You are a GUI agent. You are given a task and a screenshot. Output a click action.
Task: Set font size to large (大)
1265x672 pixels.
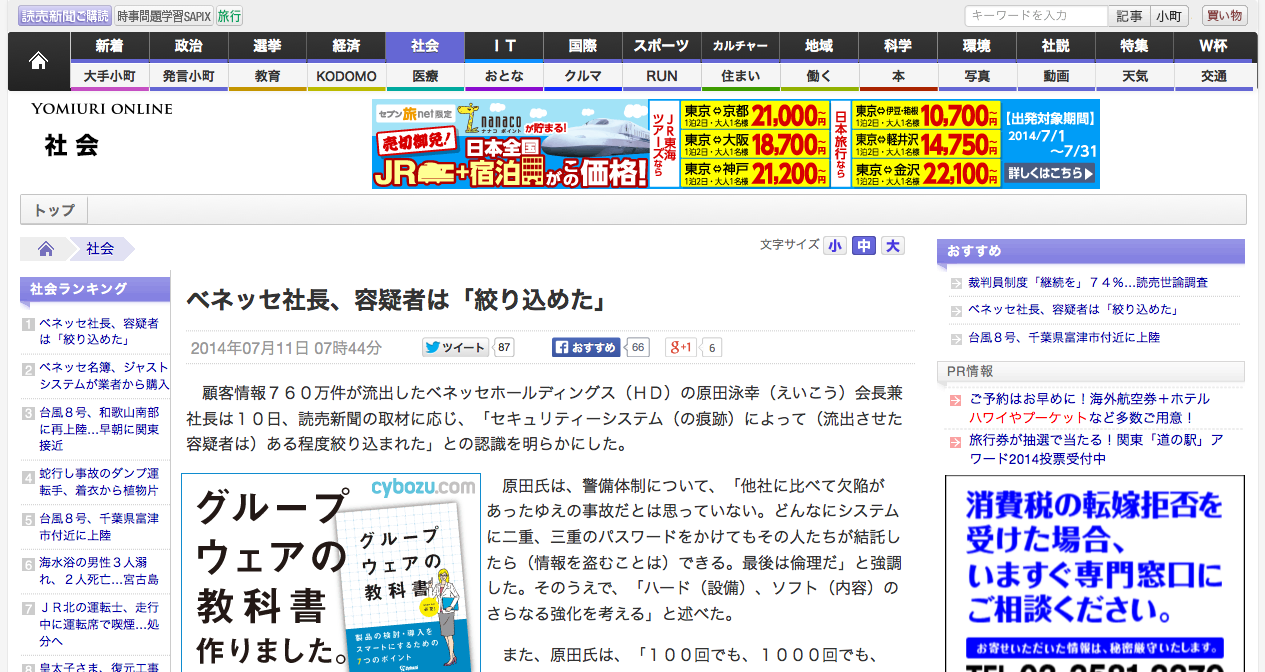(x=893, y=245)
